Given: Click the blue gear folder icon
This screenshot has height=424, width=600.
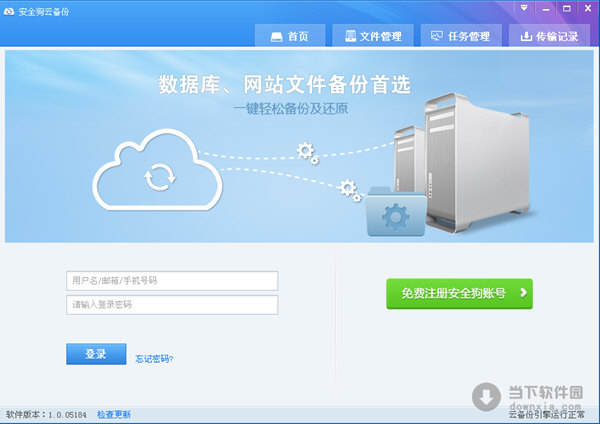Looking at the screenshot, I should (396, 212).
